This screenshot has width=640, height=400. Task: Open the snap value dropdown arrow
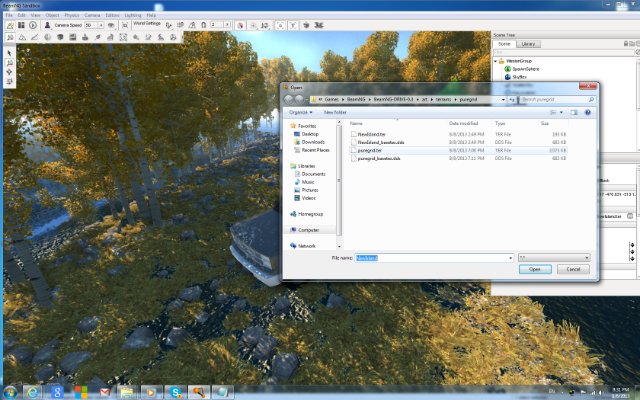coord(227,25)
